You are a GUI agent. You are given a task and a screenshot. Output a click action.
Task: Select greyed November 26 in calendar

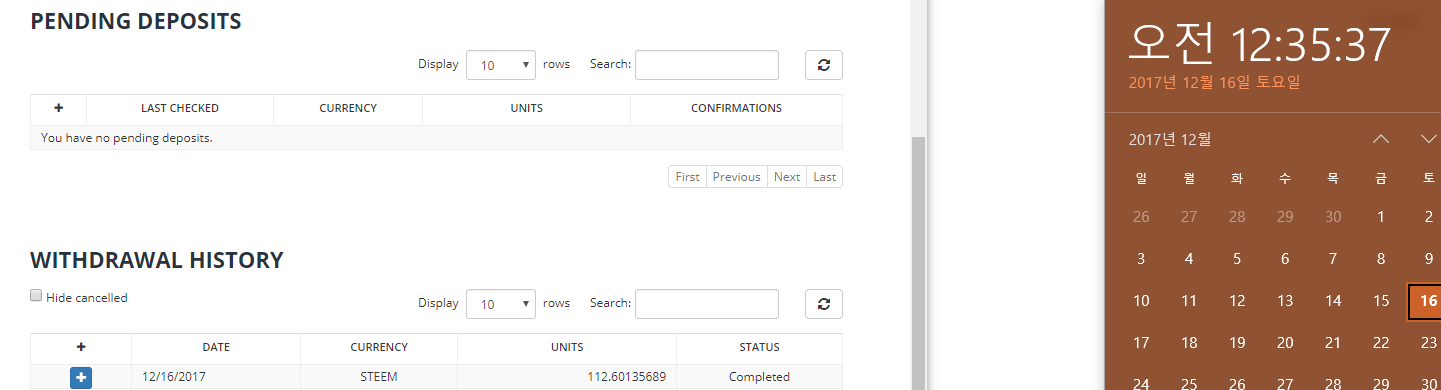pyautogui.click(x=1141, y=217)
